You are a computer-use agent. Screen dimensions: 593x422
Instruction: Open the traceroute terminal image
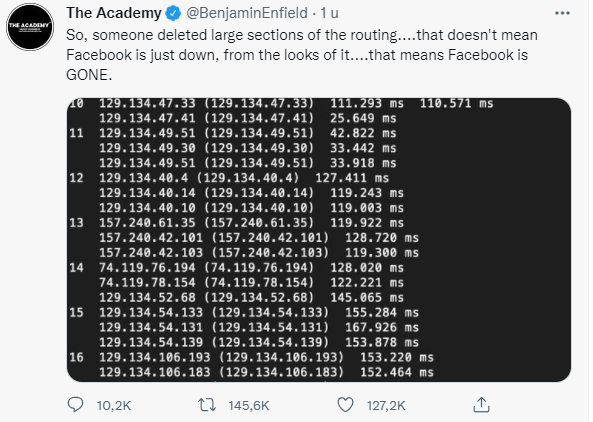(319, 240)
